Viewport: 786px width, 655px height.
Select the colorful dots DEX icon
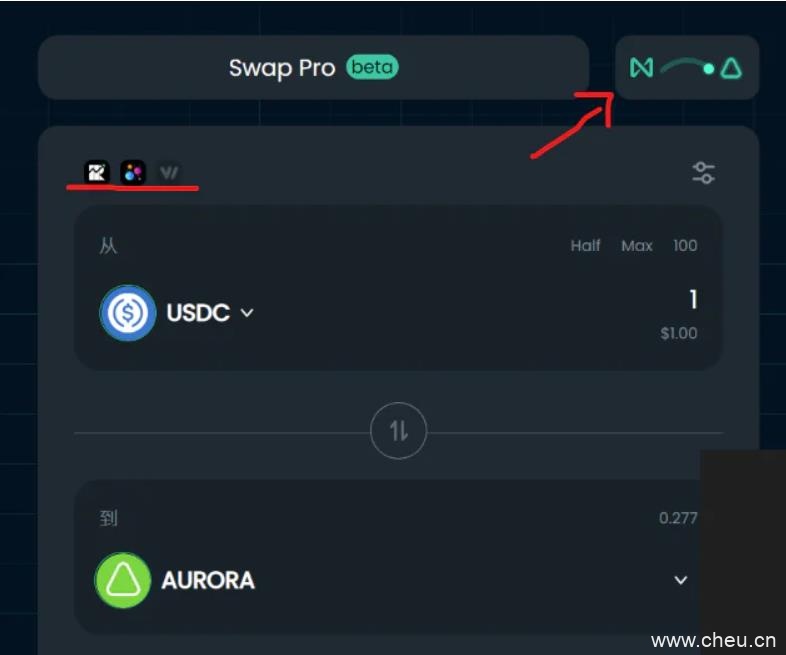(133, 173)
